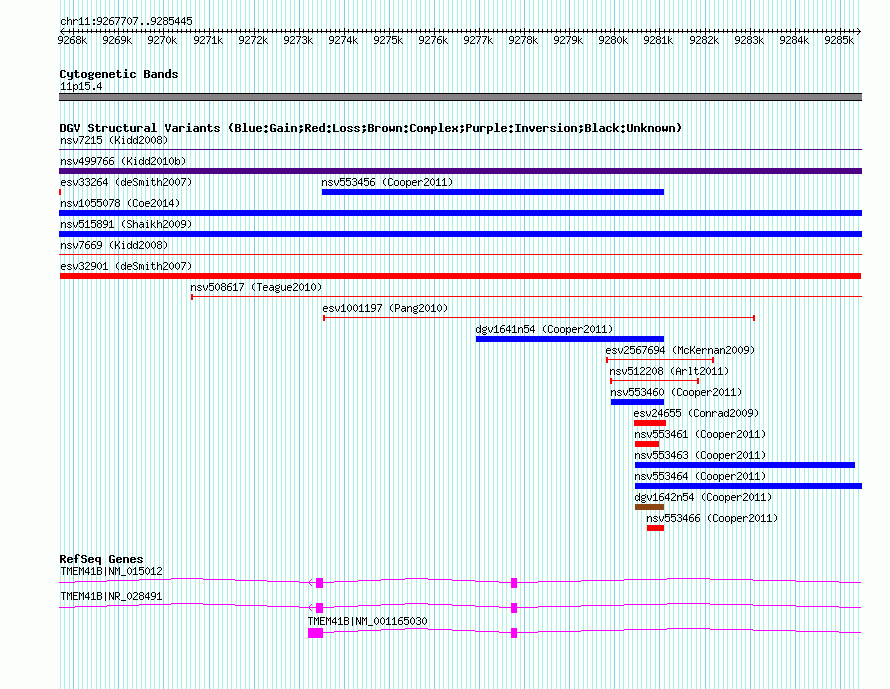Click the first exon of TMEM41B|NM_015012

(x=320, y=583)
